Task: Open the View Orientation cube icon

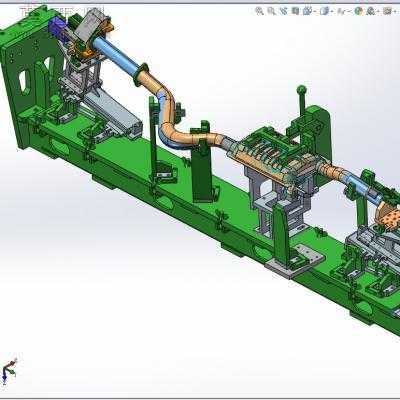Action: [x=307, y=11]
